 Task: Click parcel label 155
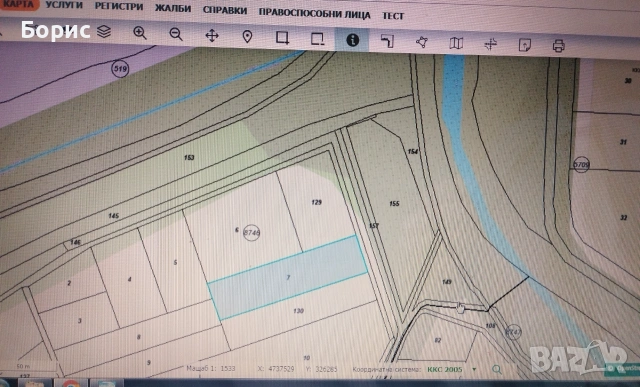[394, 203]
